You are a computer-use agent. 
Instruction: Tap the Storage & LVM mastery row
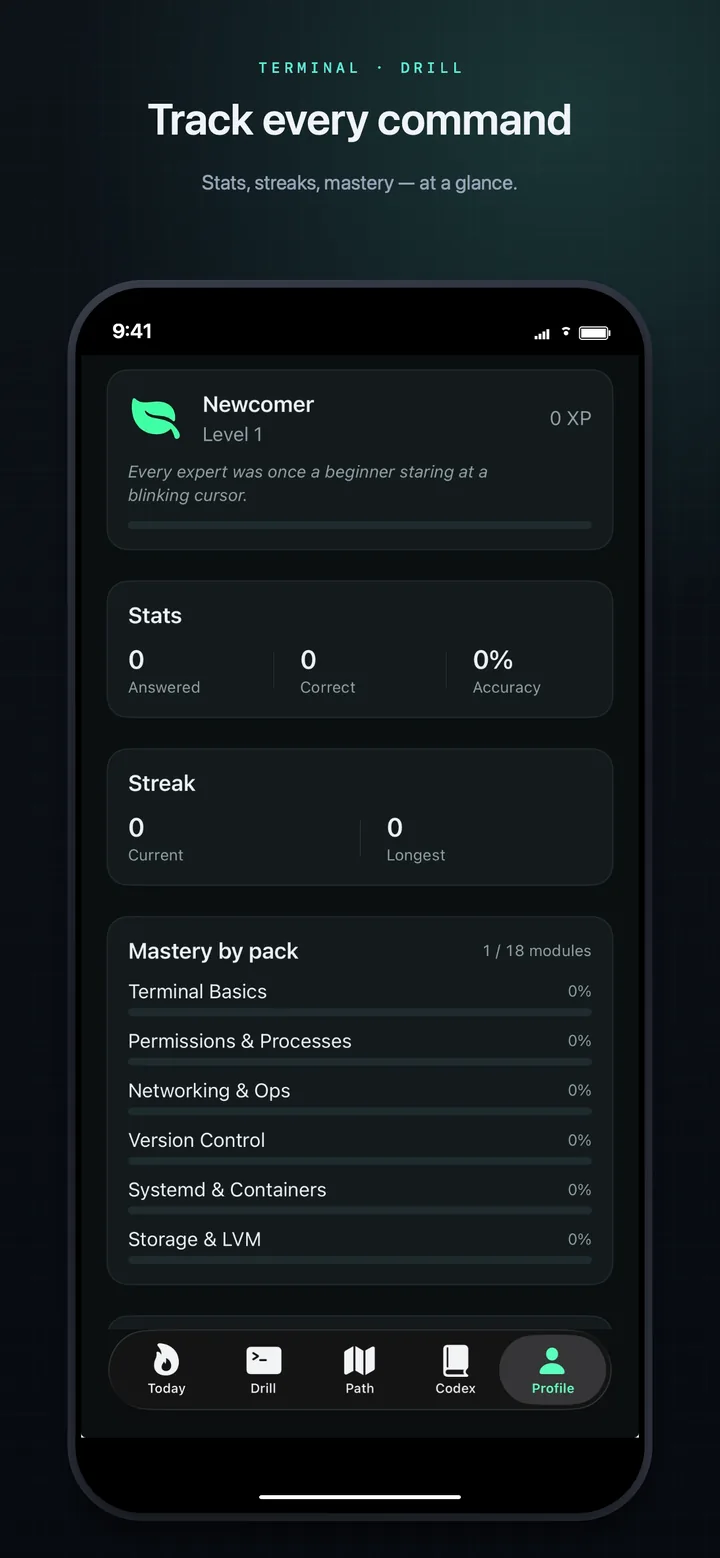click(x=360, y=1240)
